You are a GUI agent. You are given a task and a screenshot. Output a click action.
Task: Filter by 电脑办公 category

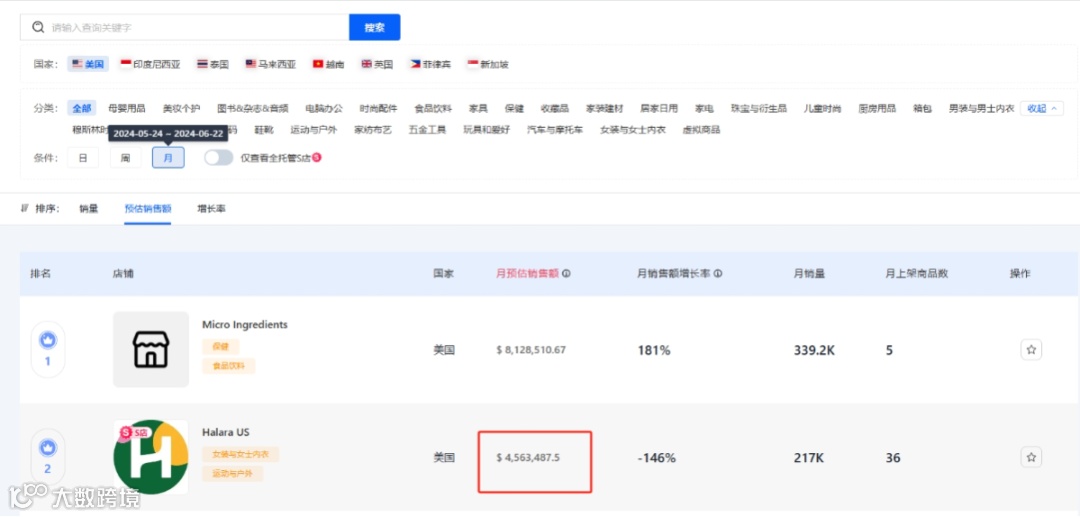pos(324,108)
